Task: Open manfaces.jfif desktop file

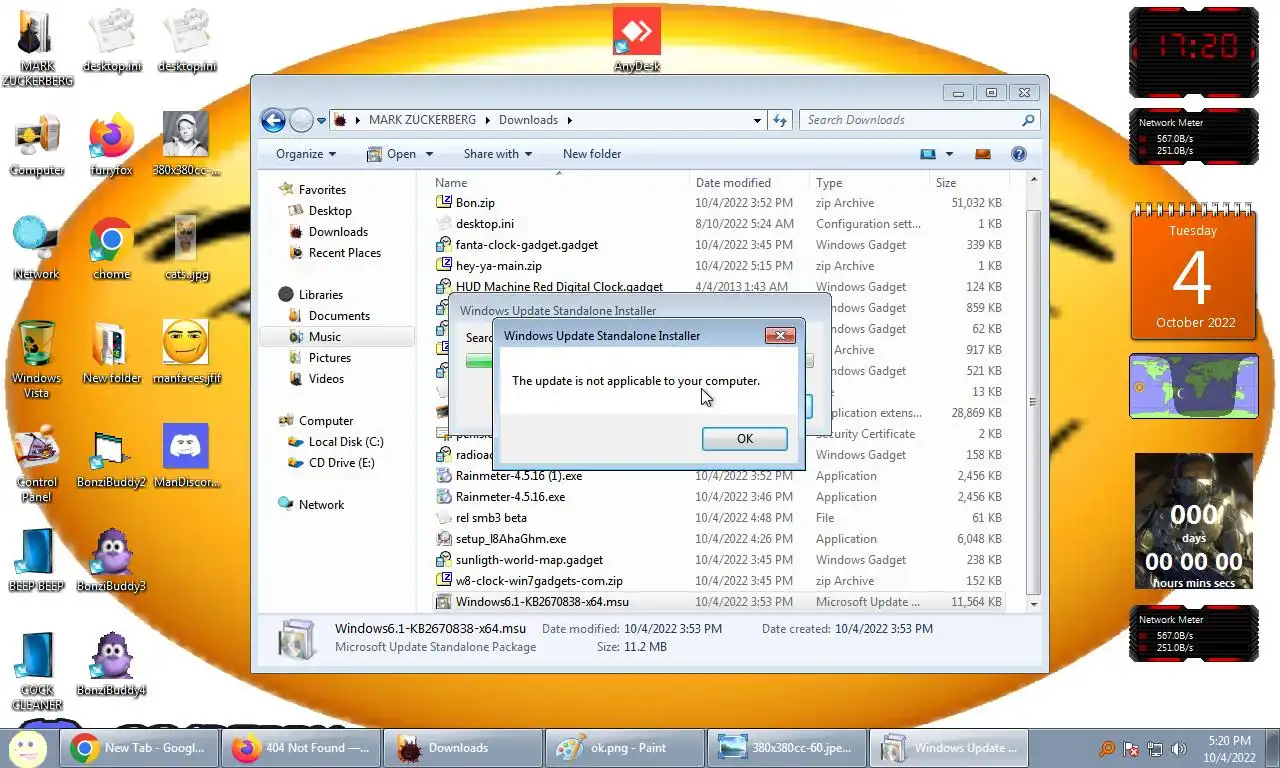Action: point(186,352)
